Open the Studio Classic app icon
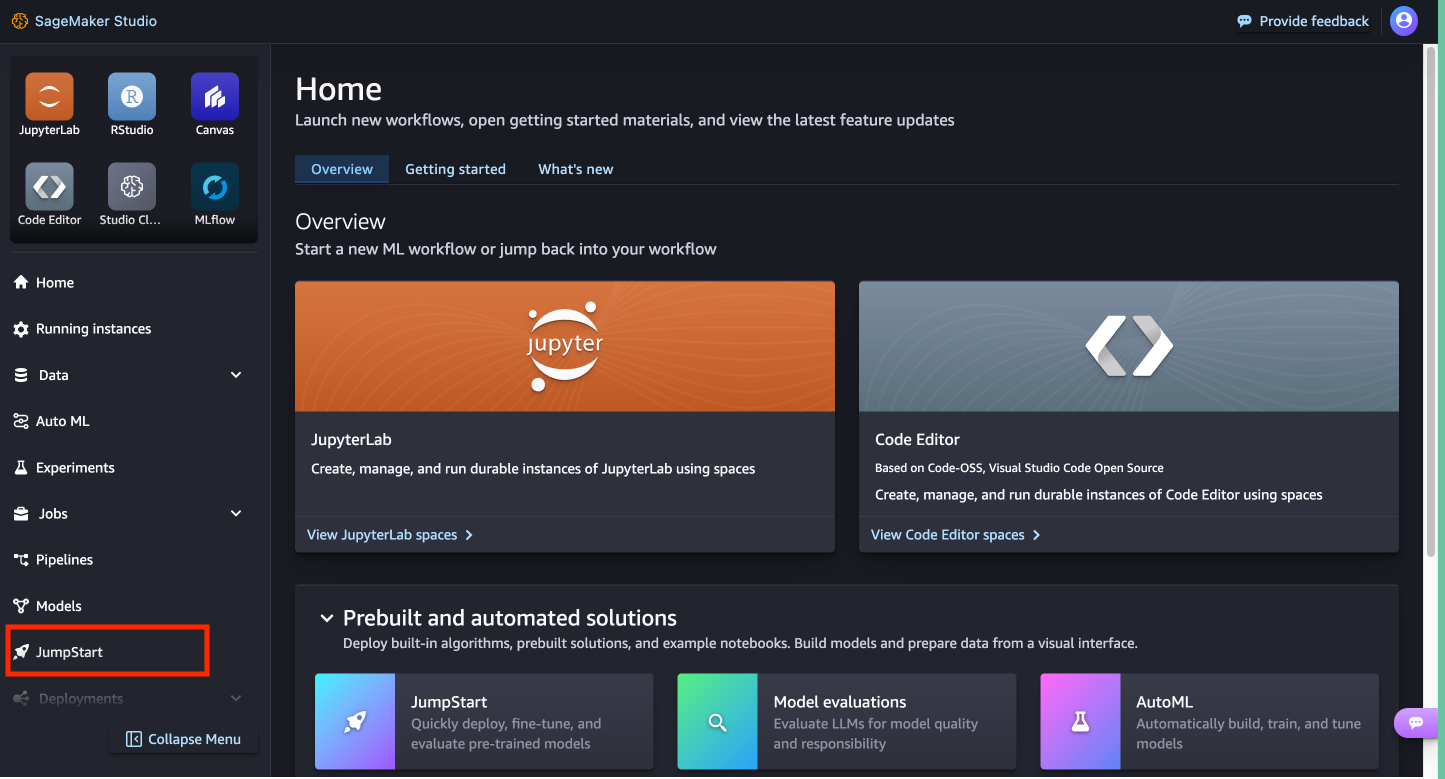Screen dimensions: 1445x779 pyautogui.click(x=132, y=186)
